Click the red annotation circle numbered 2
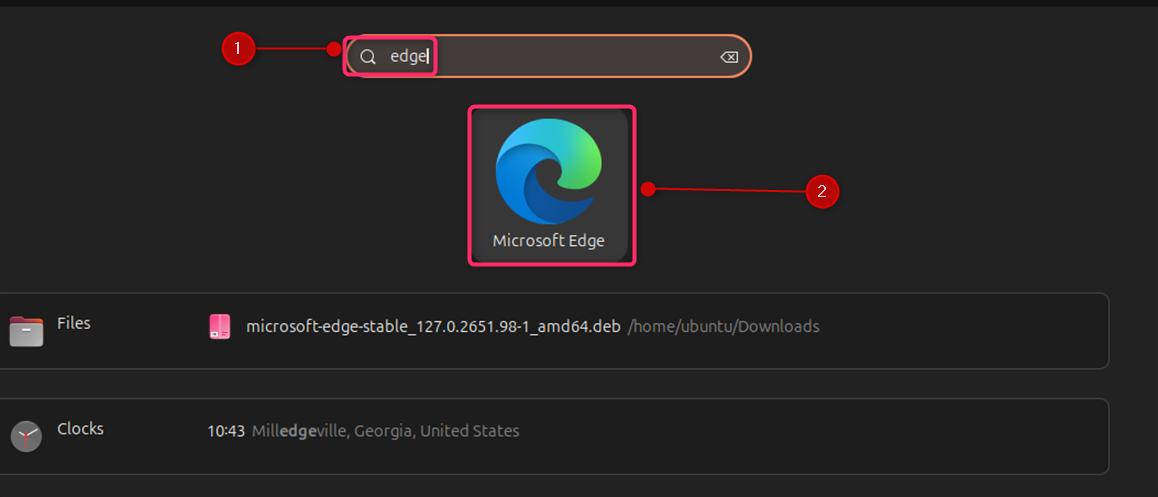 point(822,192)
